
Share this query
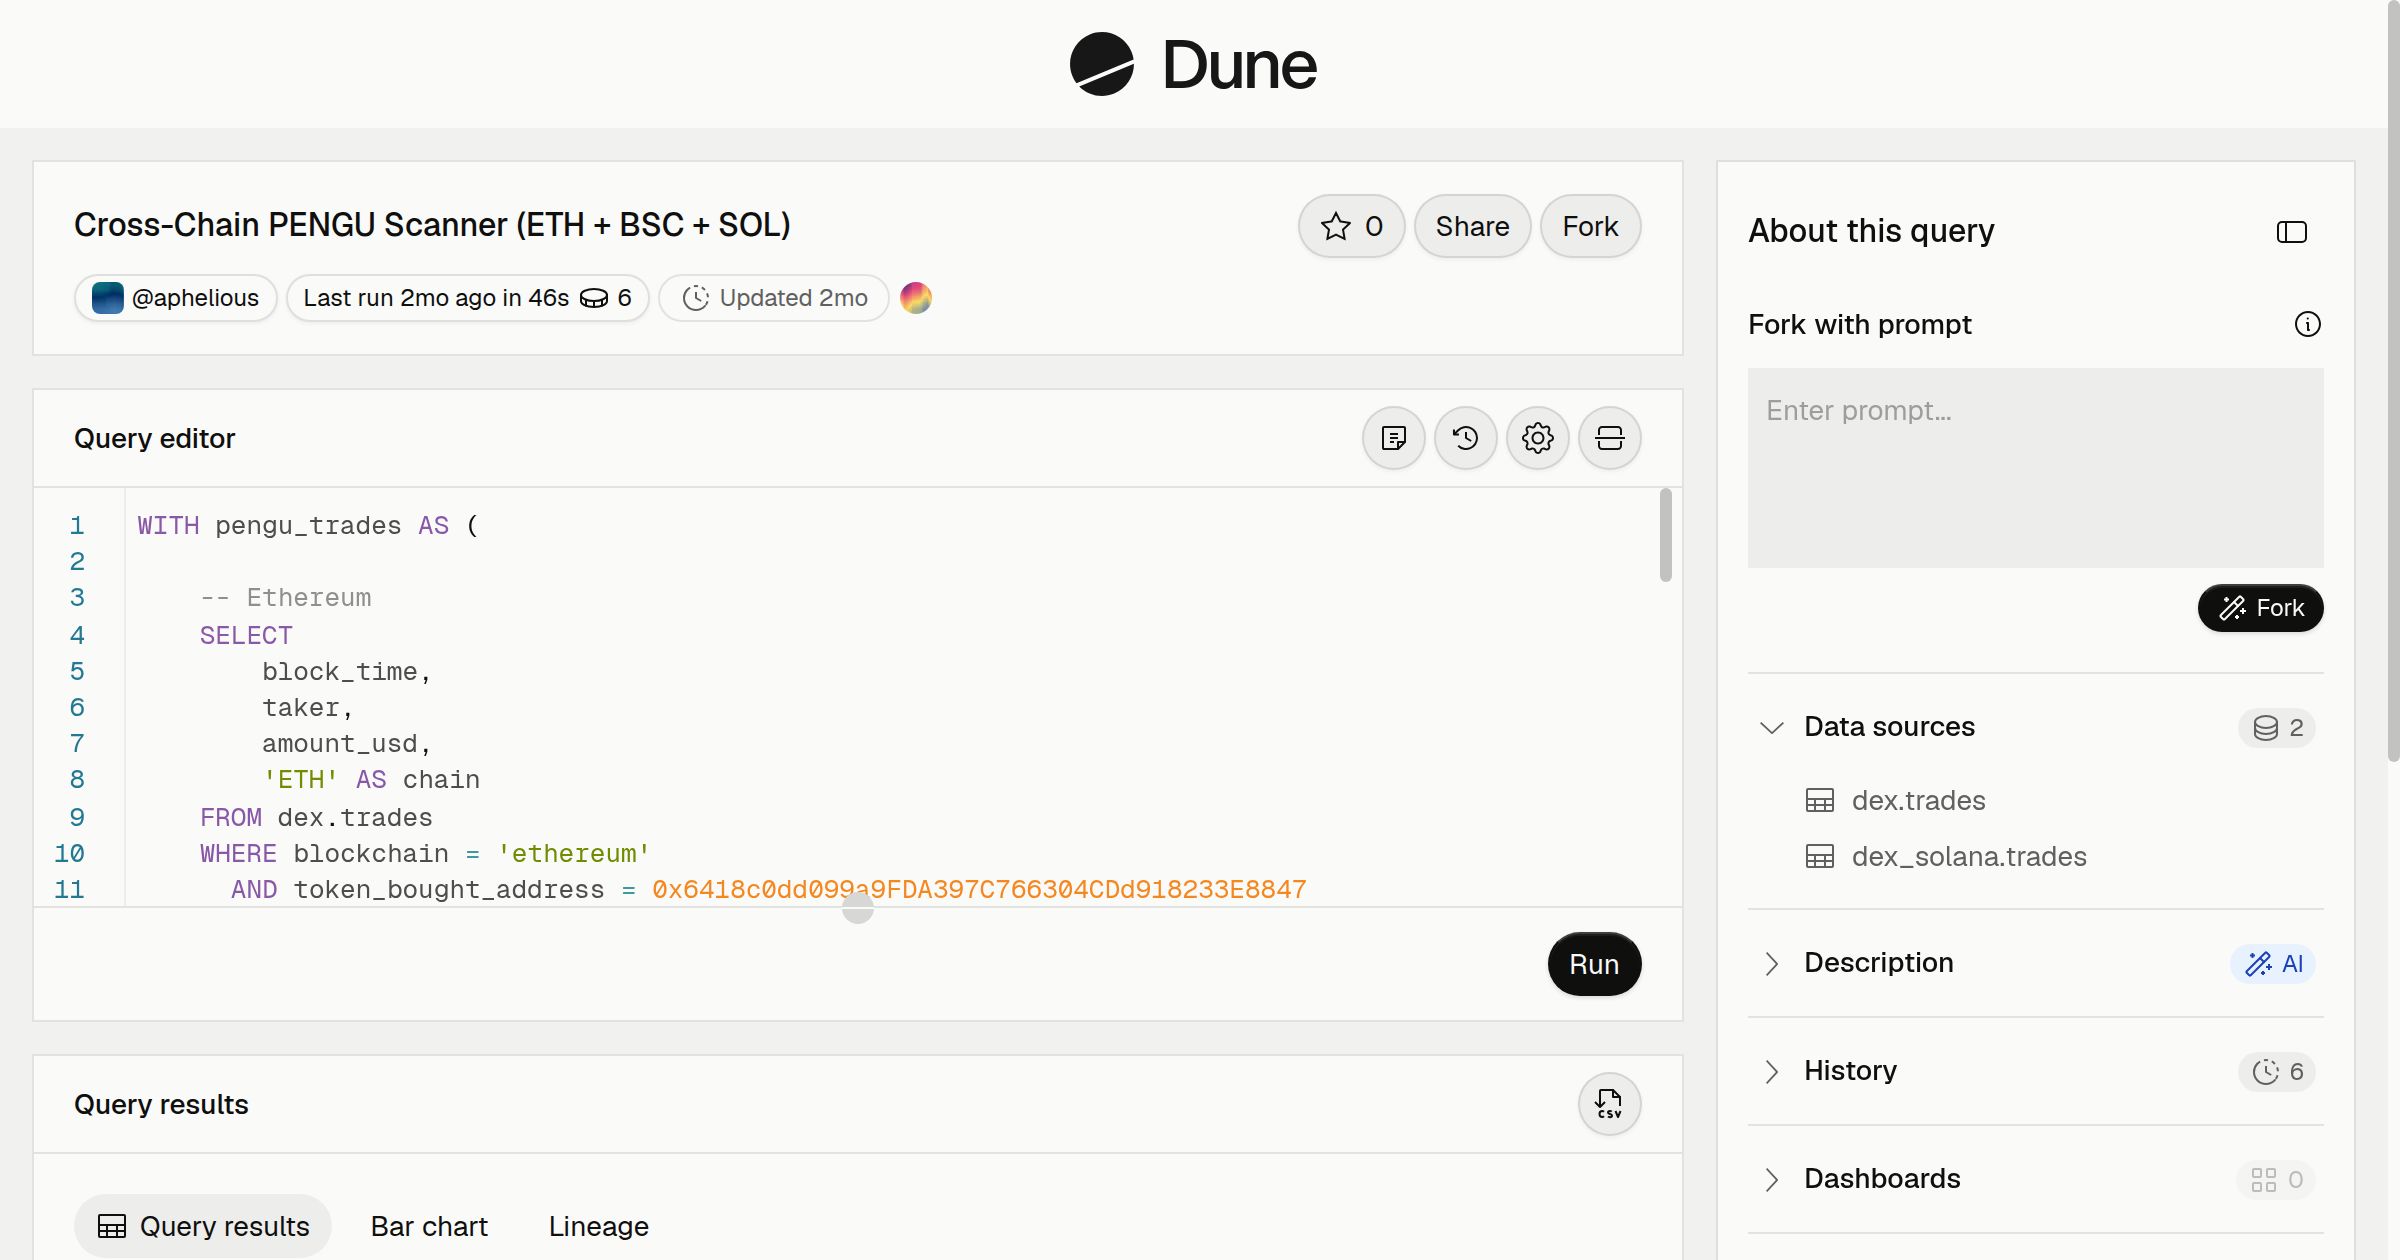(1472, 226)
